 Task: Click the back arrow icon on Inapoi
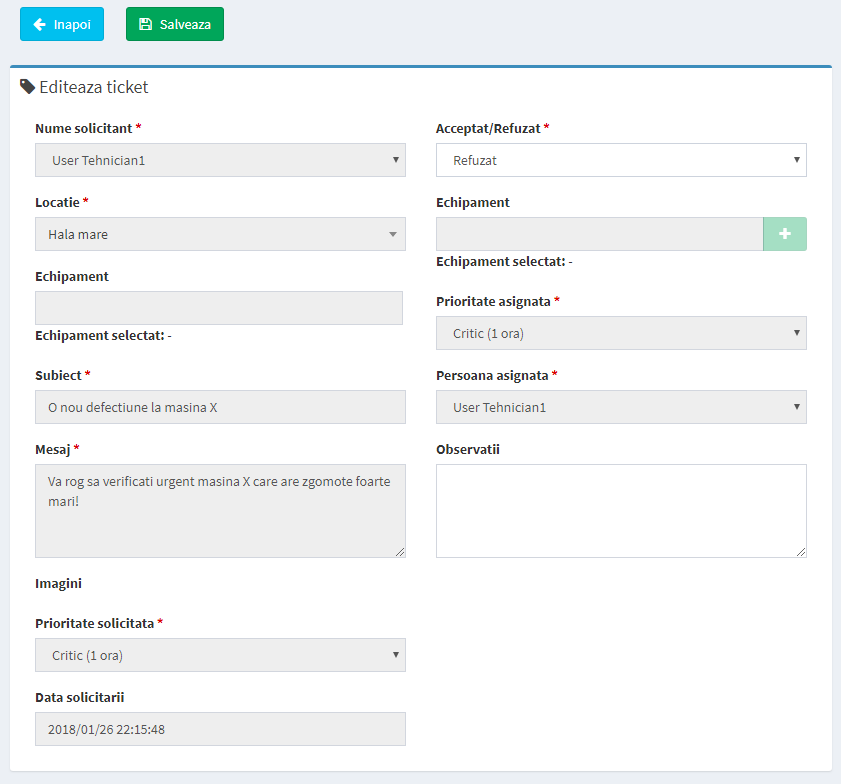click(39, 24)
